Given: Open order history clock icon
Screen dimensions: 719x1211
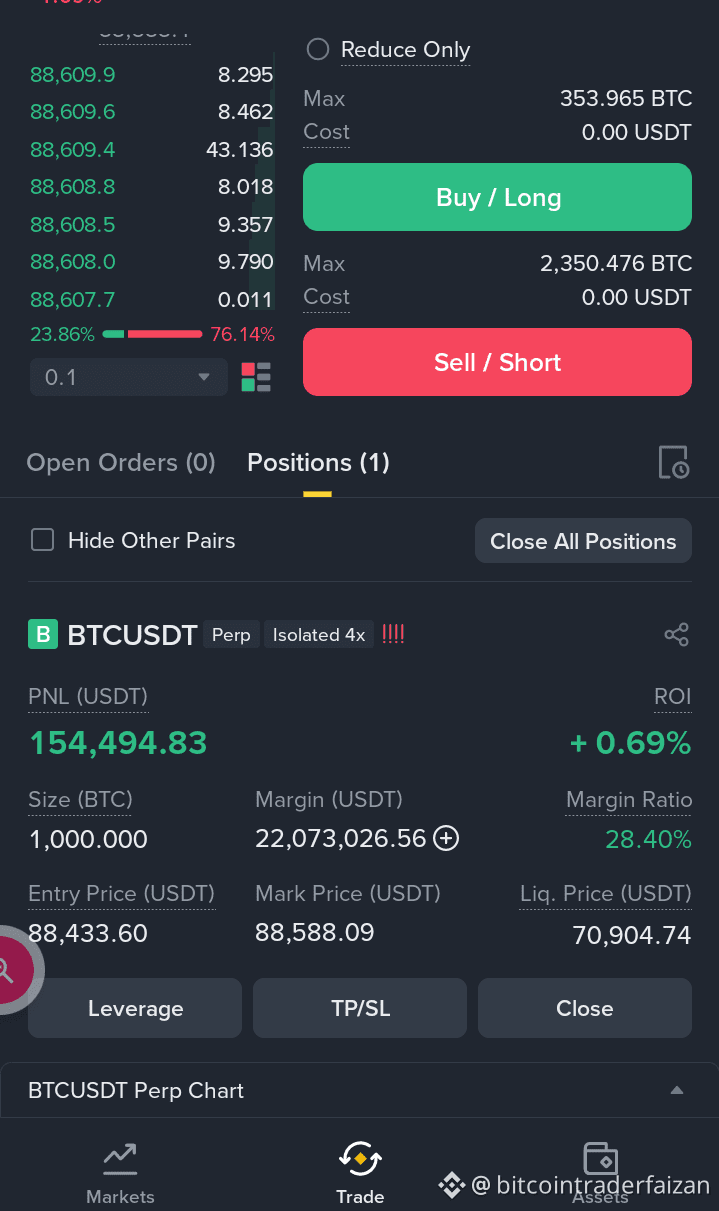Looking at the screenshot, I should (674, 462).
